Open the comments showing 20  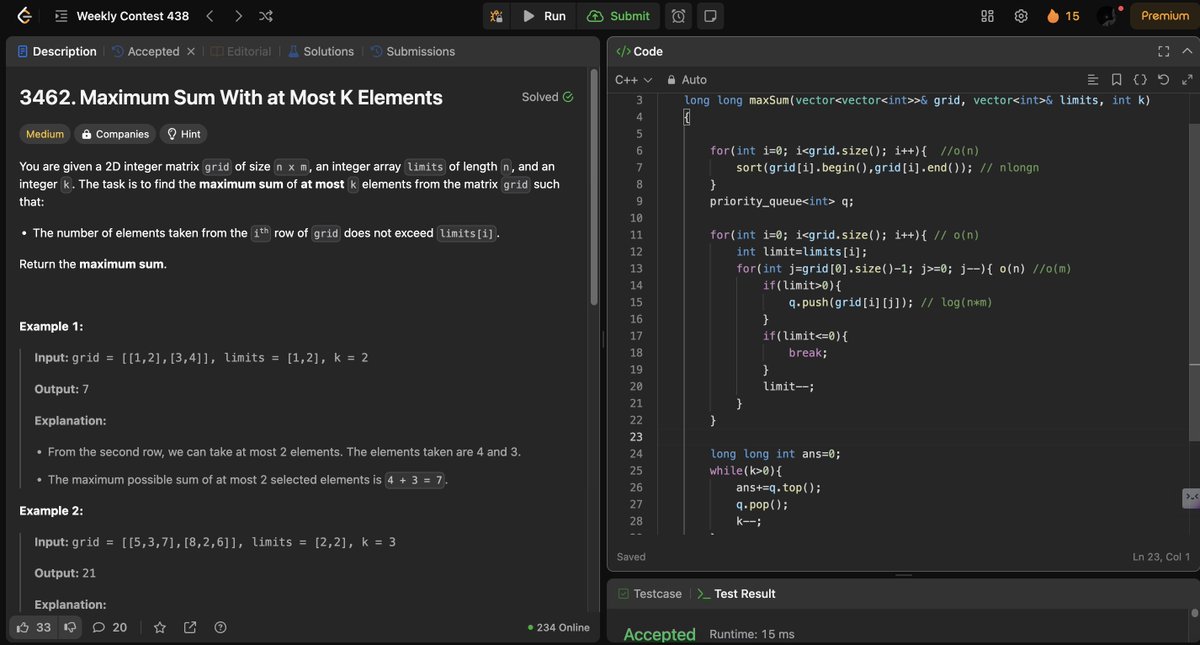[110, 627]
